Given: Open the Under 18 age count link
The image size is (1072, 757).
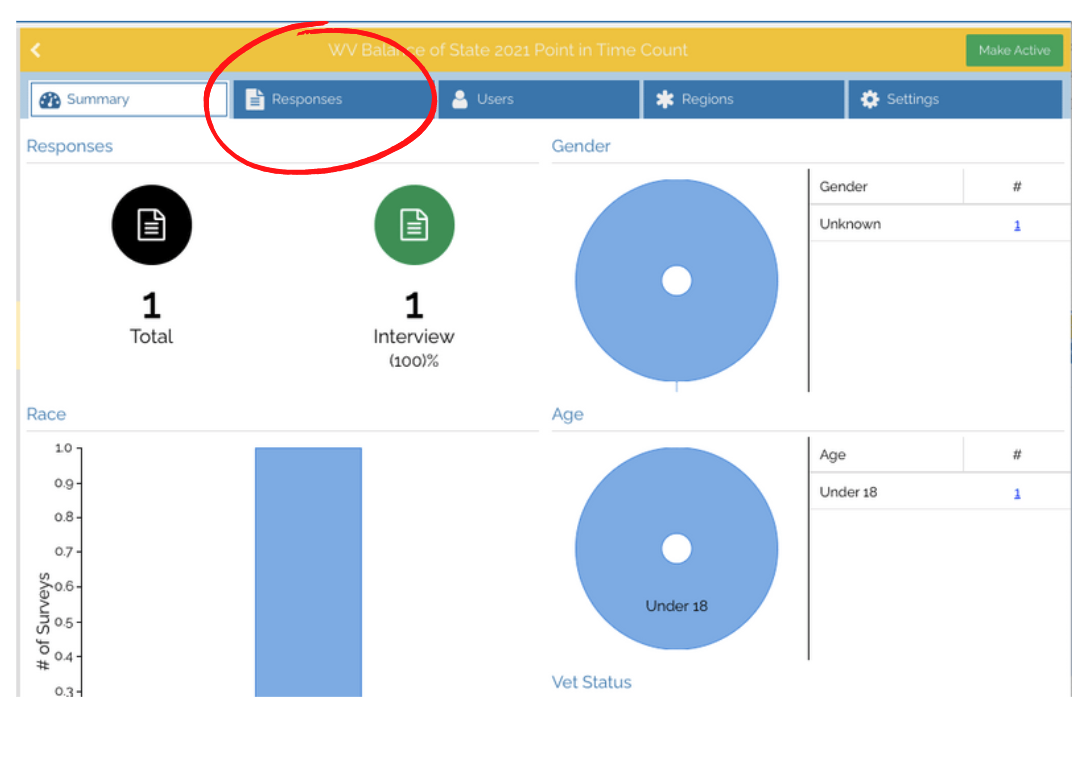Looking at the screenshot, I should 1017,493.
